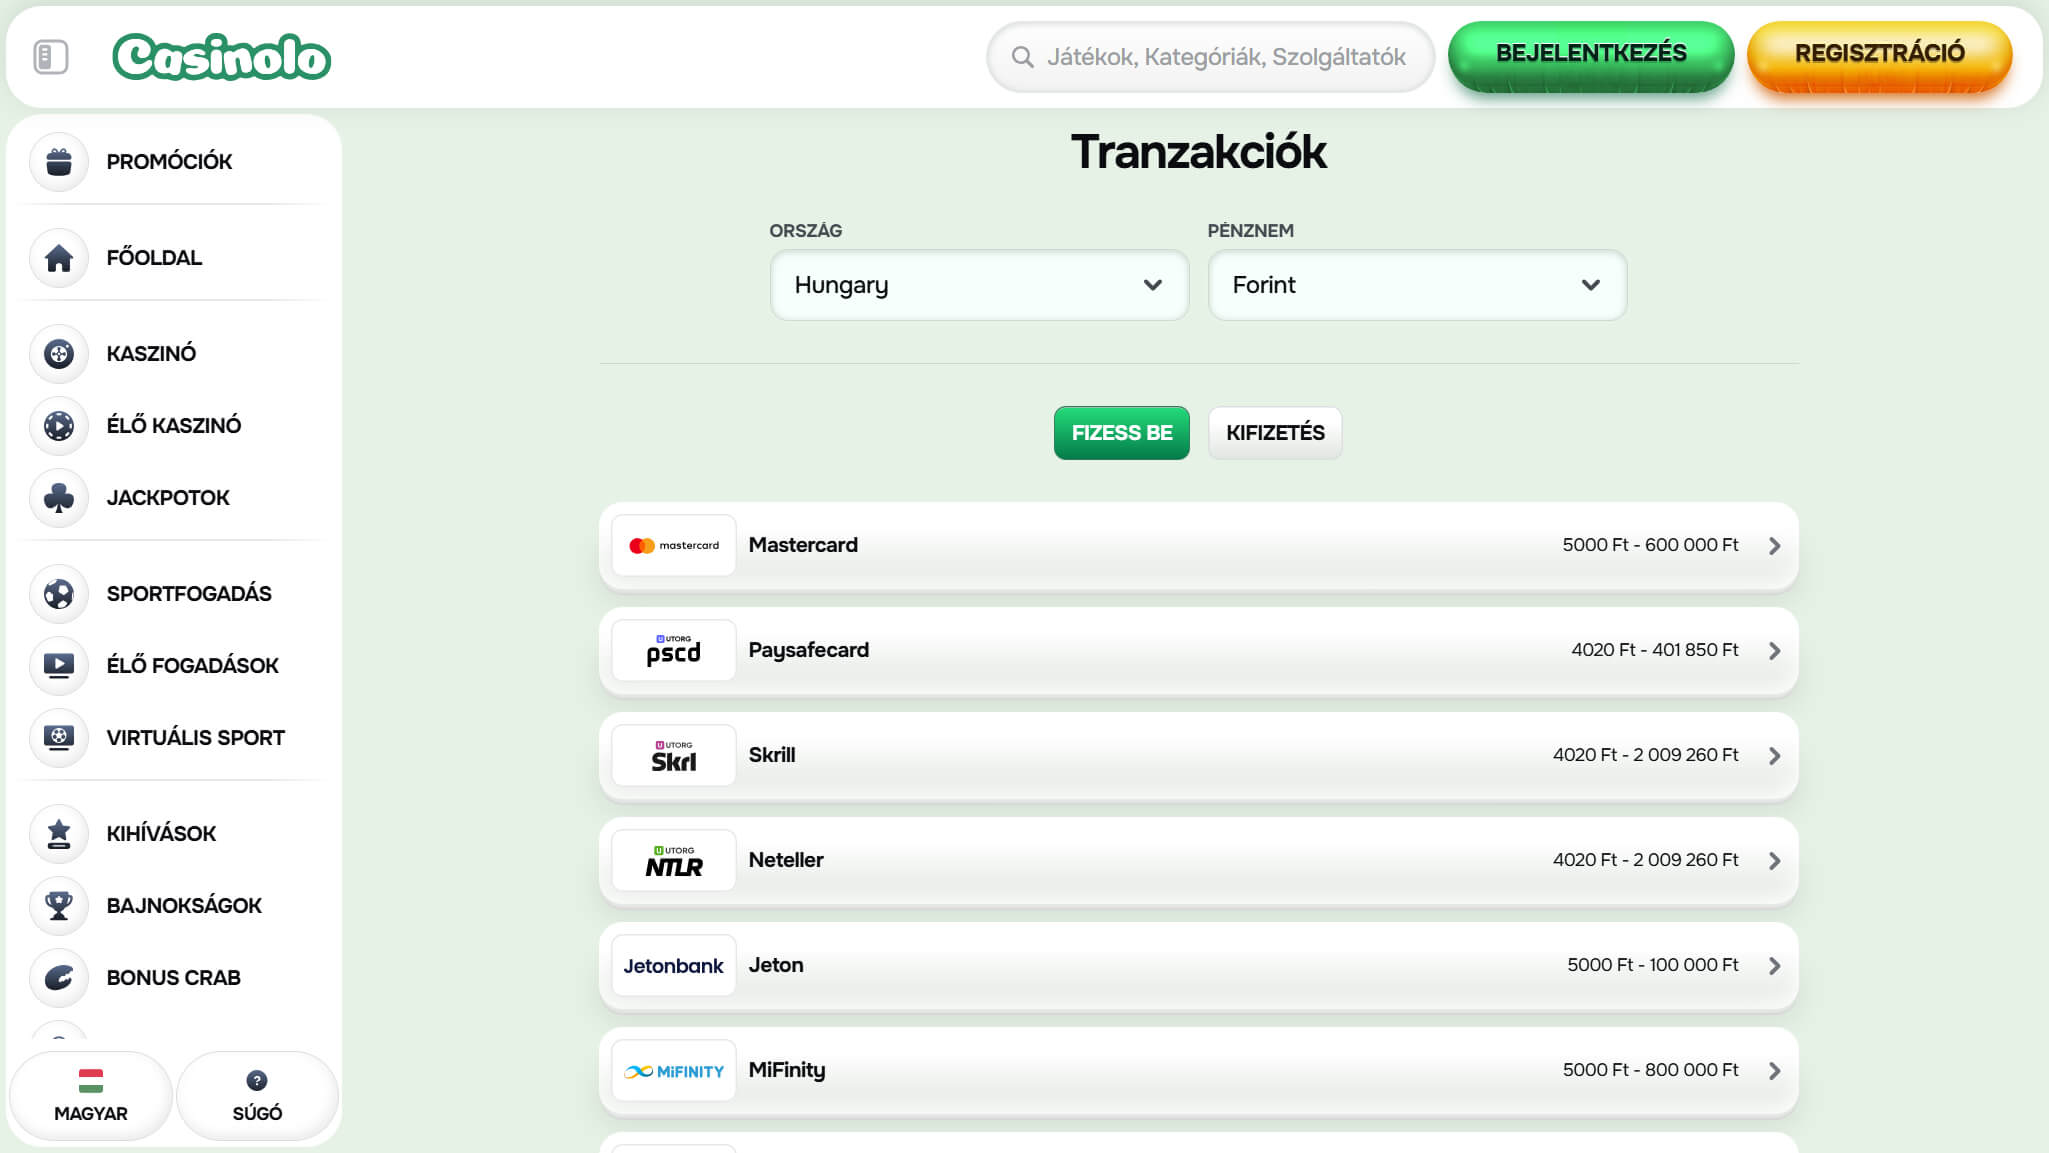This screenshot has height=1153, width=2049.
Task: Expand the Skrill row chevron
Action: (x=1774, y=755)
